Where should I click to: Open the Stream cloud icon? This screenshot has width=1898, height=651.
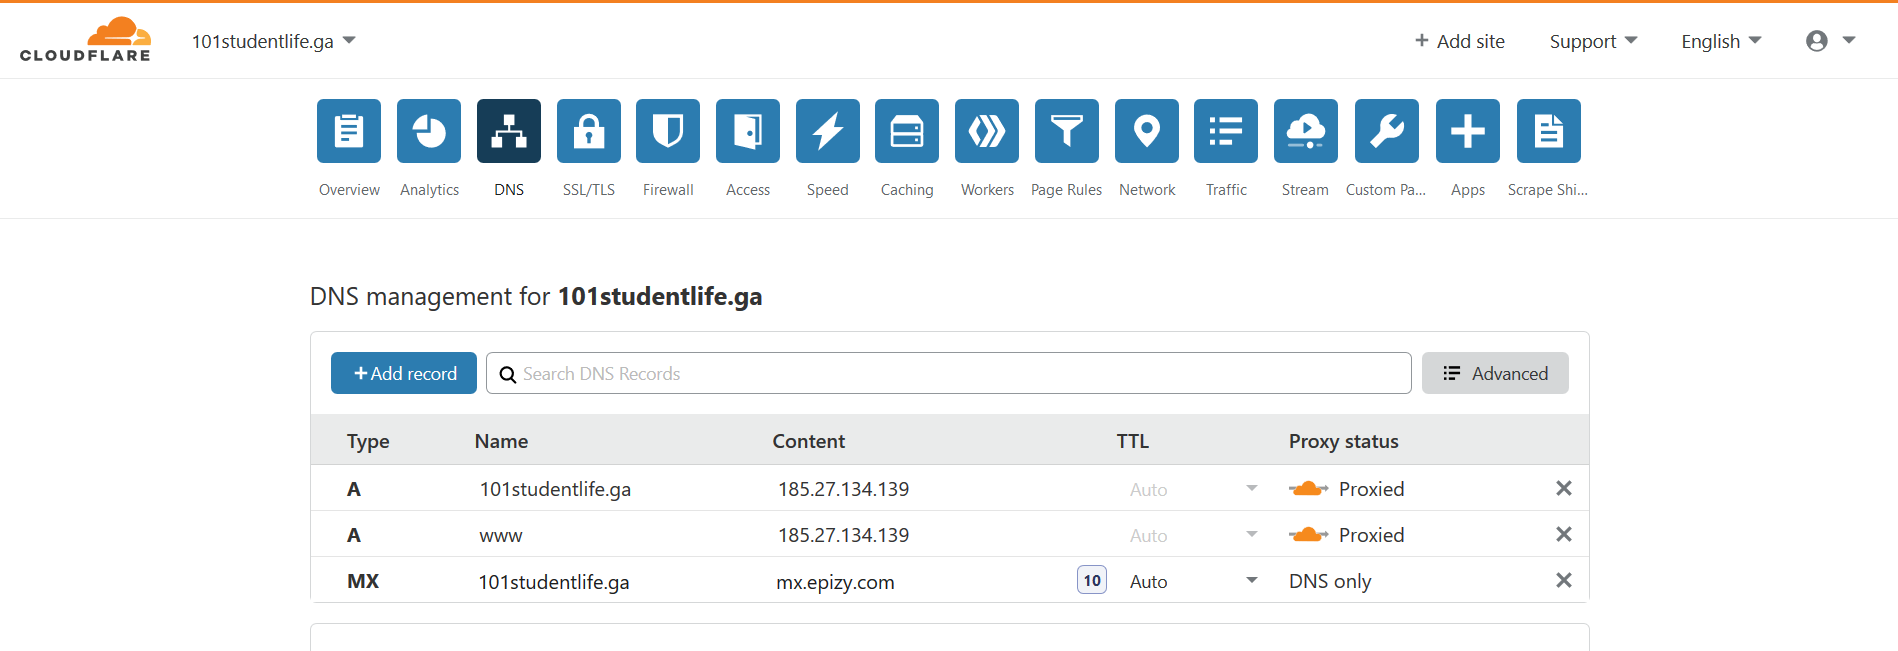point(1305,131)
